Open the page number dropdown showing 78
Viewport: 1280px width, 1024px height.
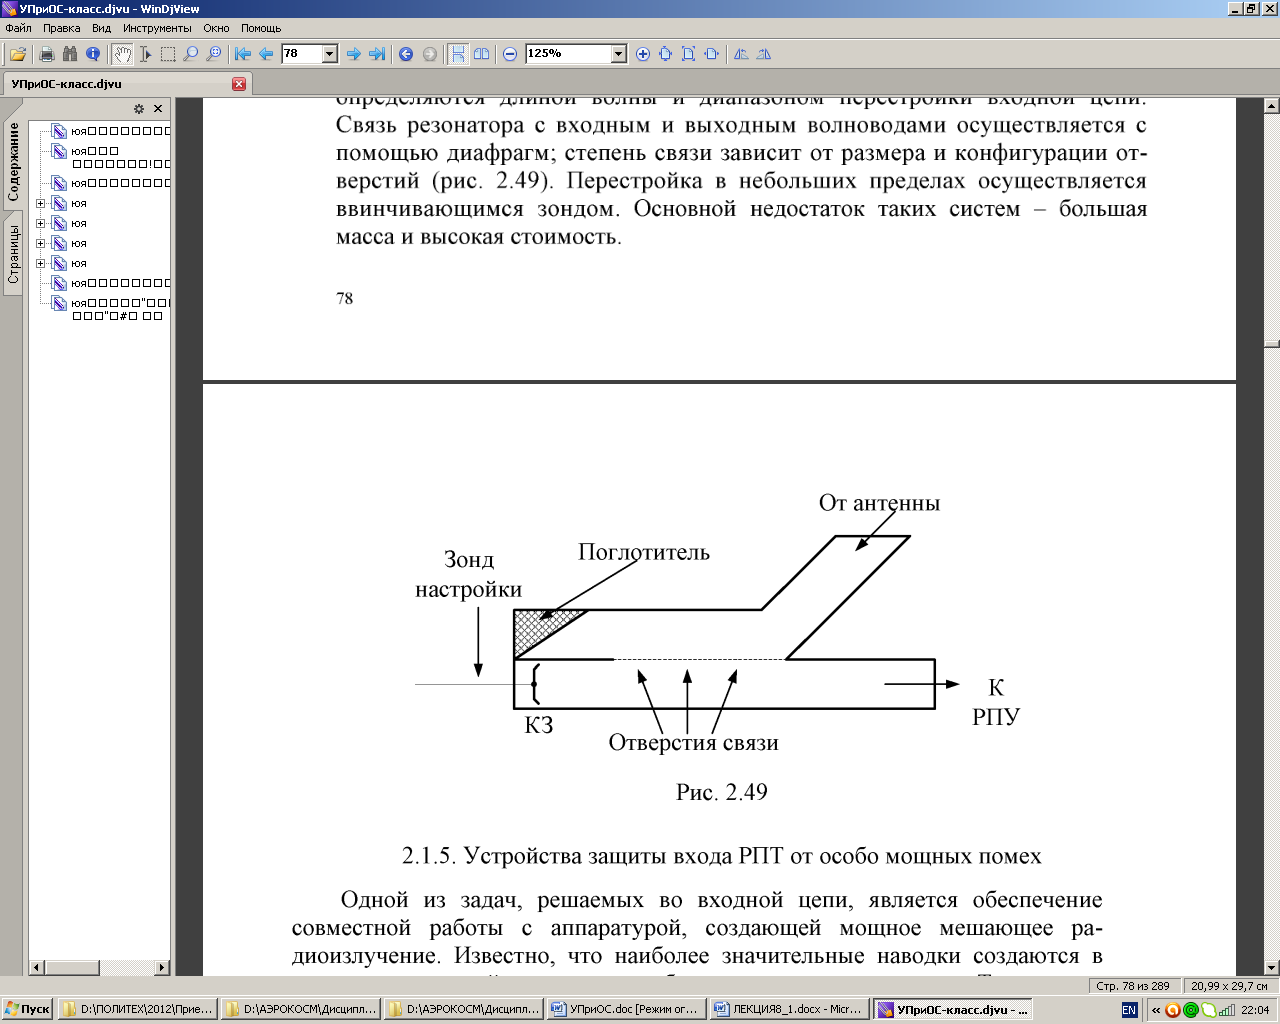[x=330, y=54]
